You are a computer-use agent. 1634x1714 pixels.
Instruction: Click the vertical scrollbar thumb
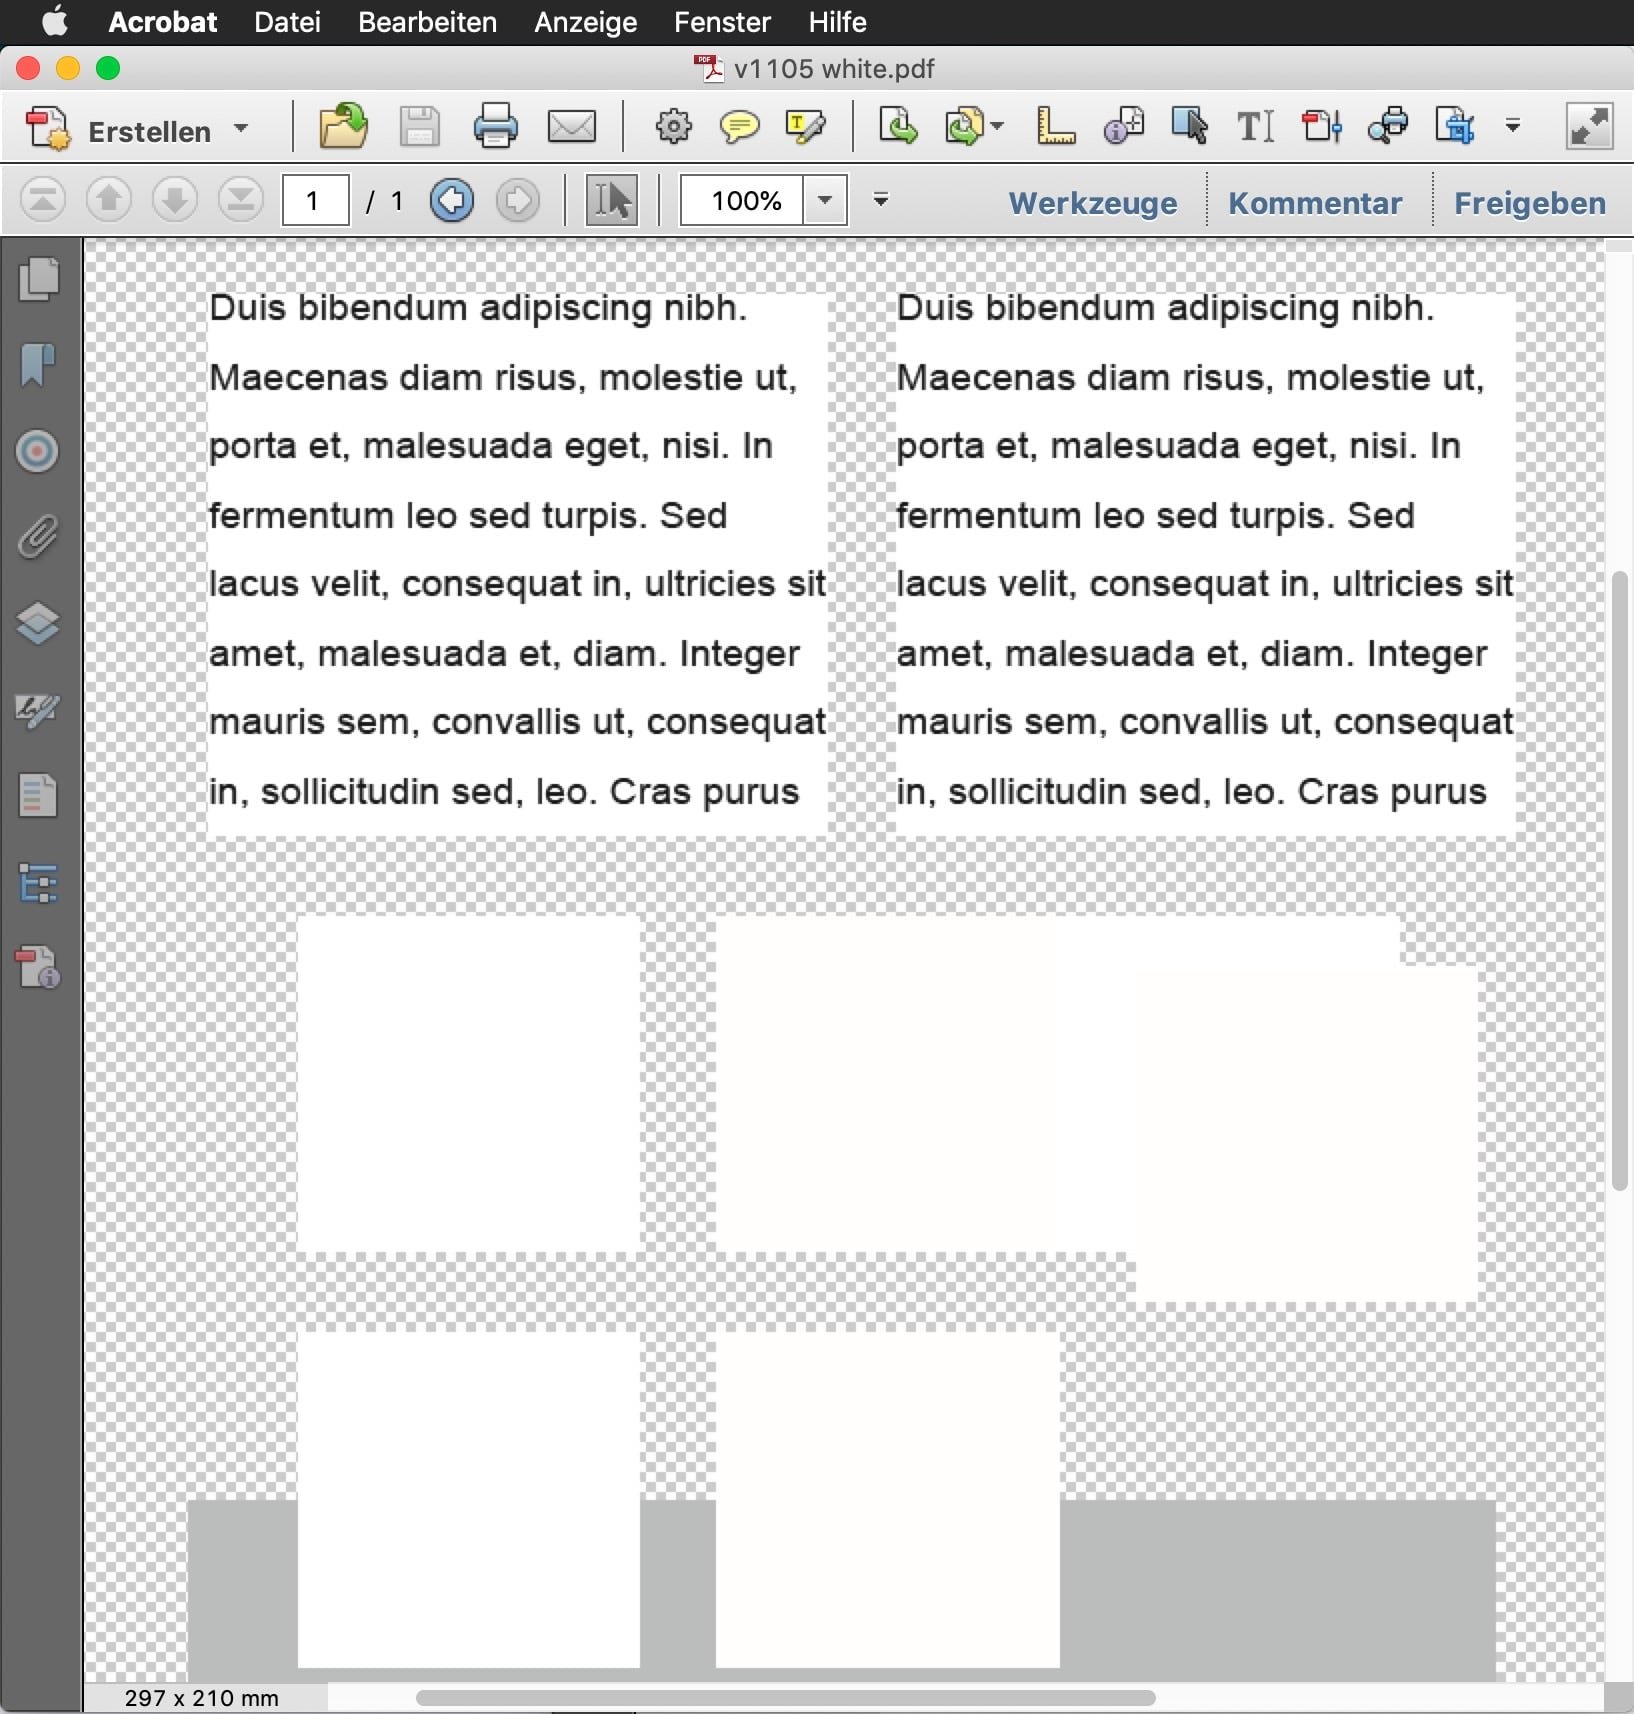(1620, 880)
